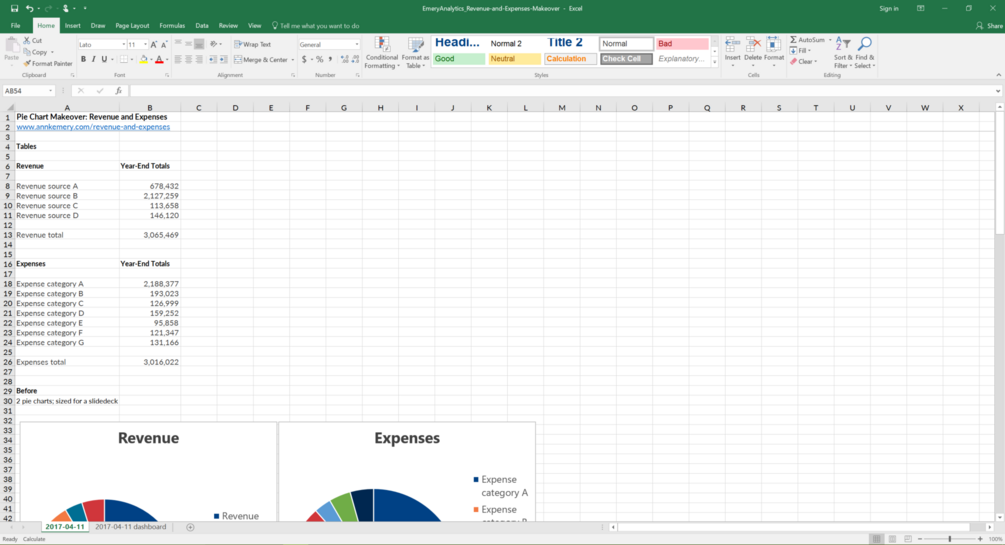This screenshot has width=1005, height=545.
Task: Open the Clear dropdown in Editing group
Action: [x=804, y=62]
